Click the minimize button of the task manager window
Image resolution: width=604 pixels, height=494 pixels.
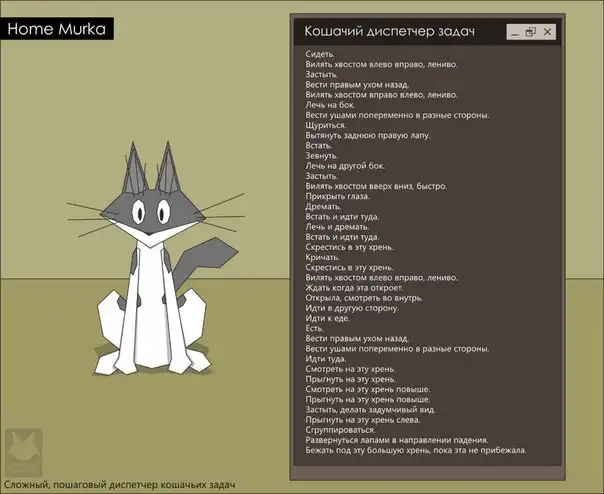pyautogui.click(x=513, y=32)
